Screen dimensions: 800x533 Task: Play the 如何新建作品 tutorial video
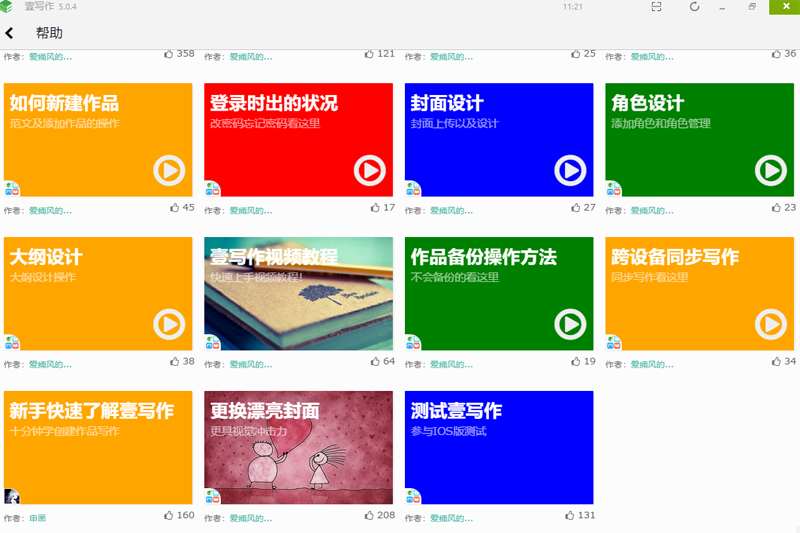169,171
